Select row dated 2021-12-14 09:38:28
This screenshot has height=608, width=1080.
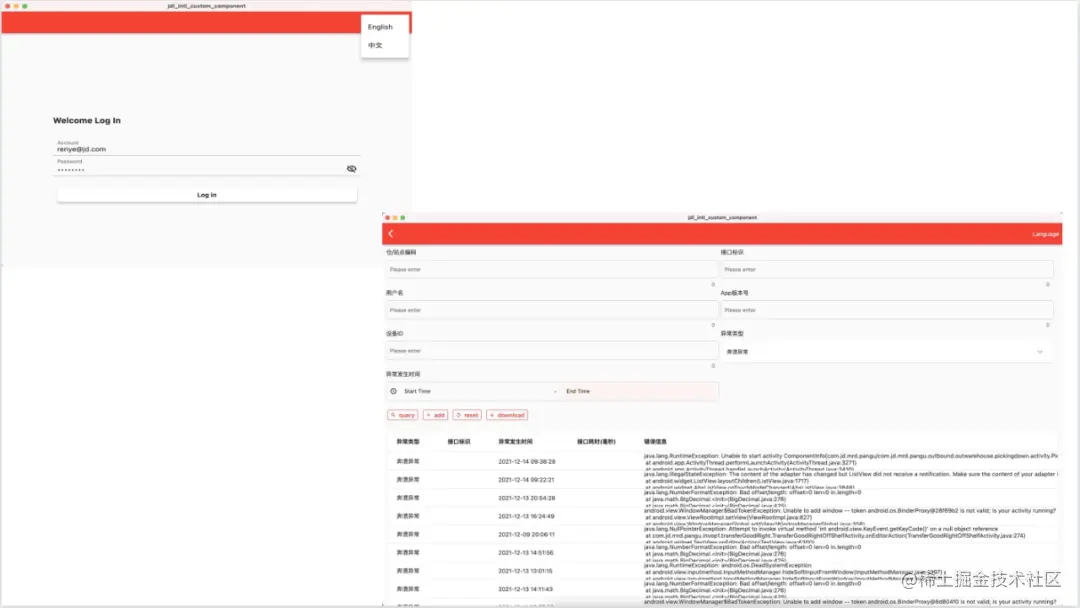pos(722,461)
